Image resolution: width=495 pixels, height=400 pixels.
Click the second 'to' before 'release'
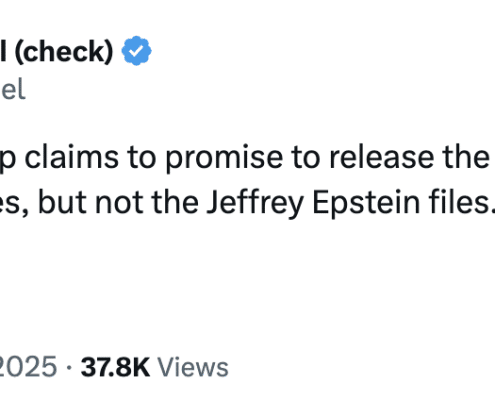point(306,158)
